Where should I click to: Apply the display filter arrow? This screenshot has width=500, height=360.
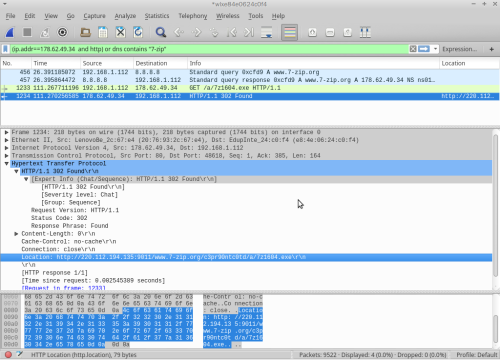pyautogui.click(x=424, y=49)
